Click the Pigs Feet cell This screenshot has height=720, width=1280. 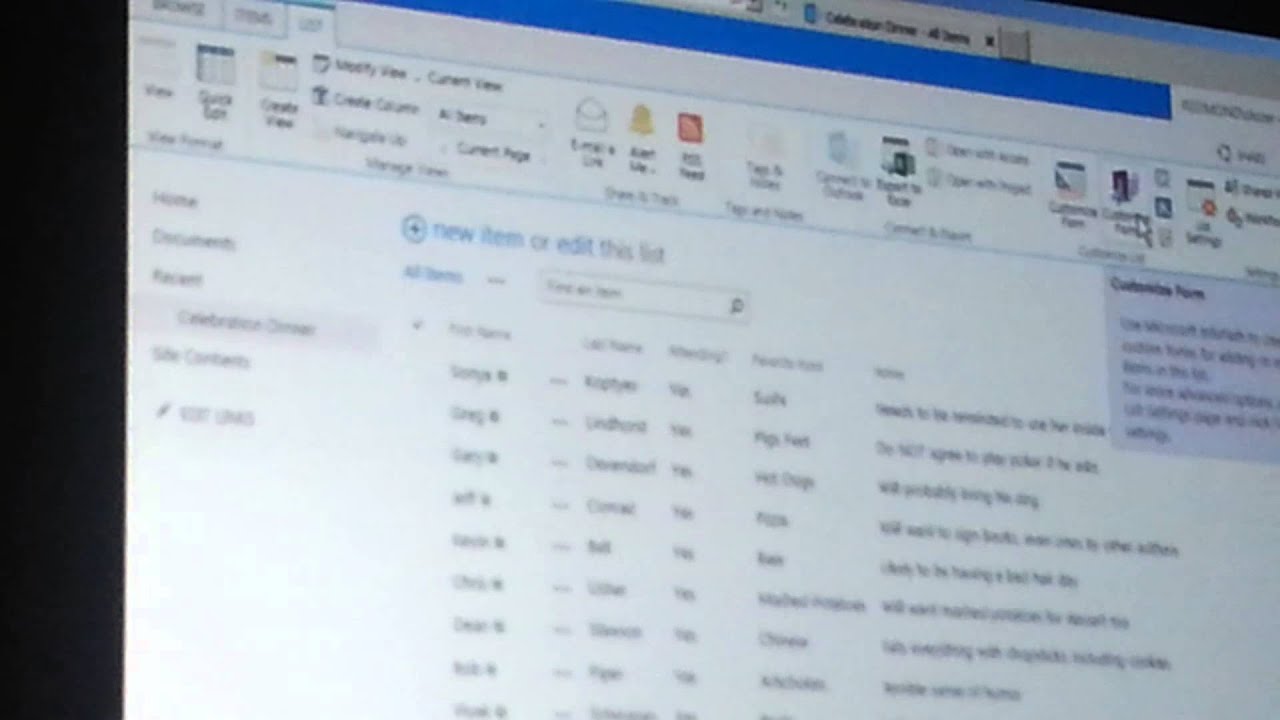coord(782,438)
